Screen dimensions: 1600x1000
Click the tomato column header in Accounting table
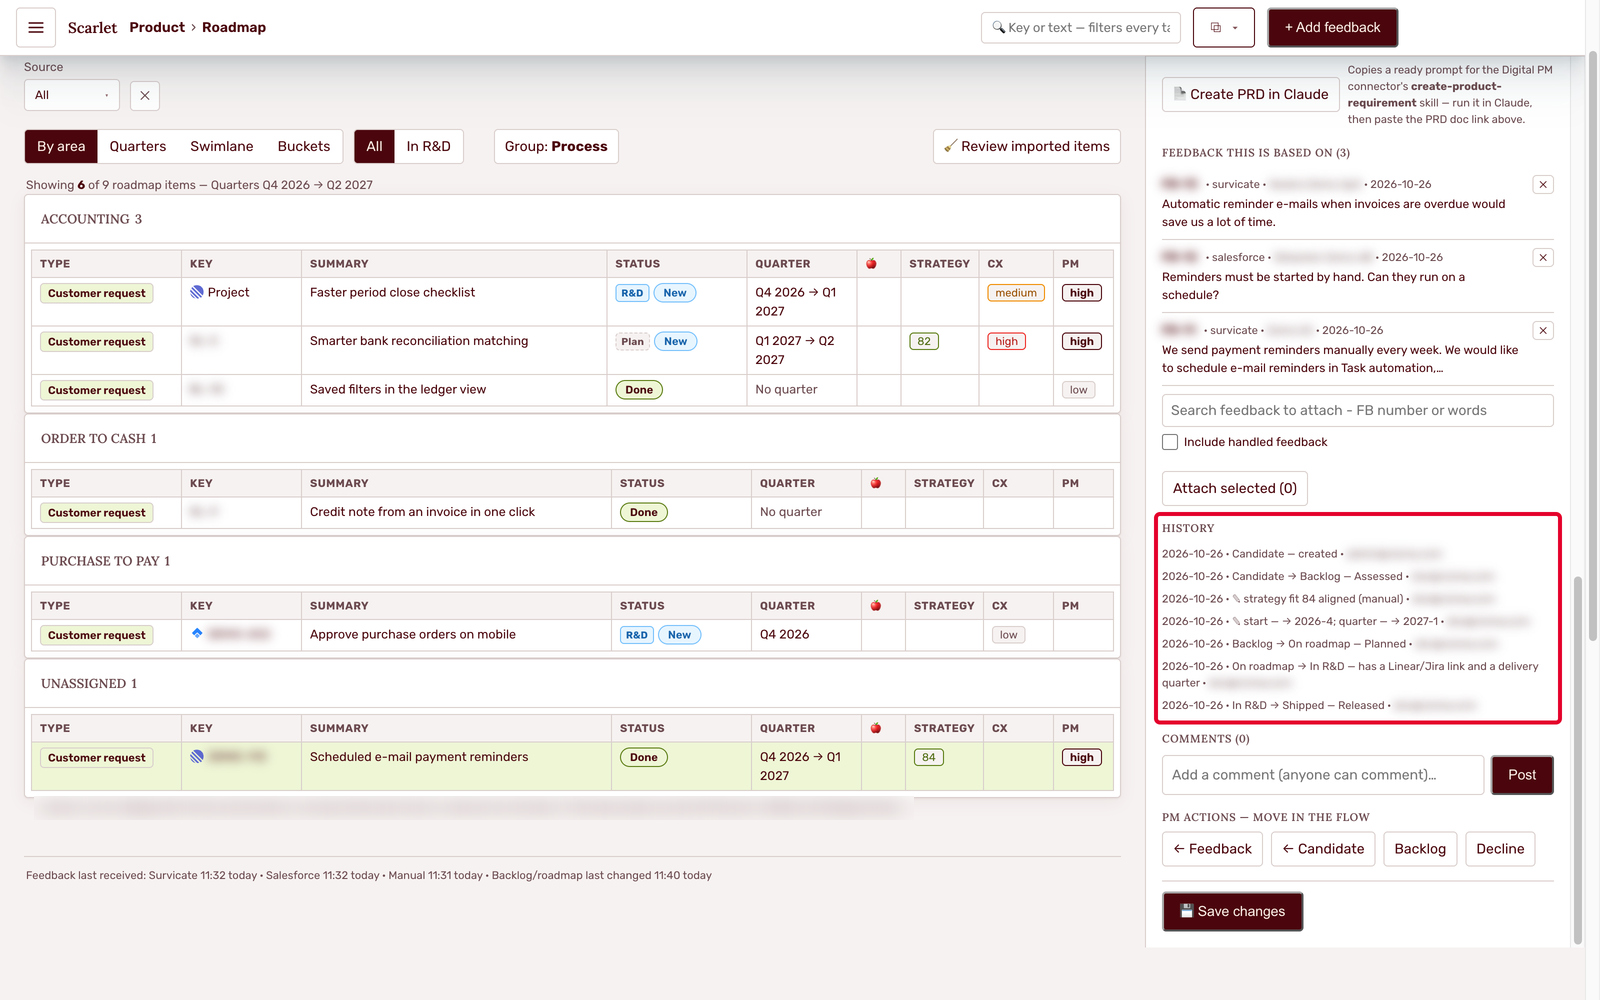point(871,264)
